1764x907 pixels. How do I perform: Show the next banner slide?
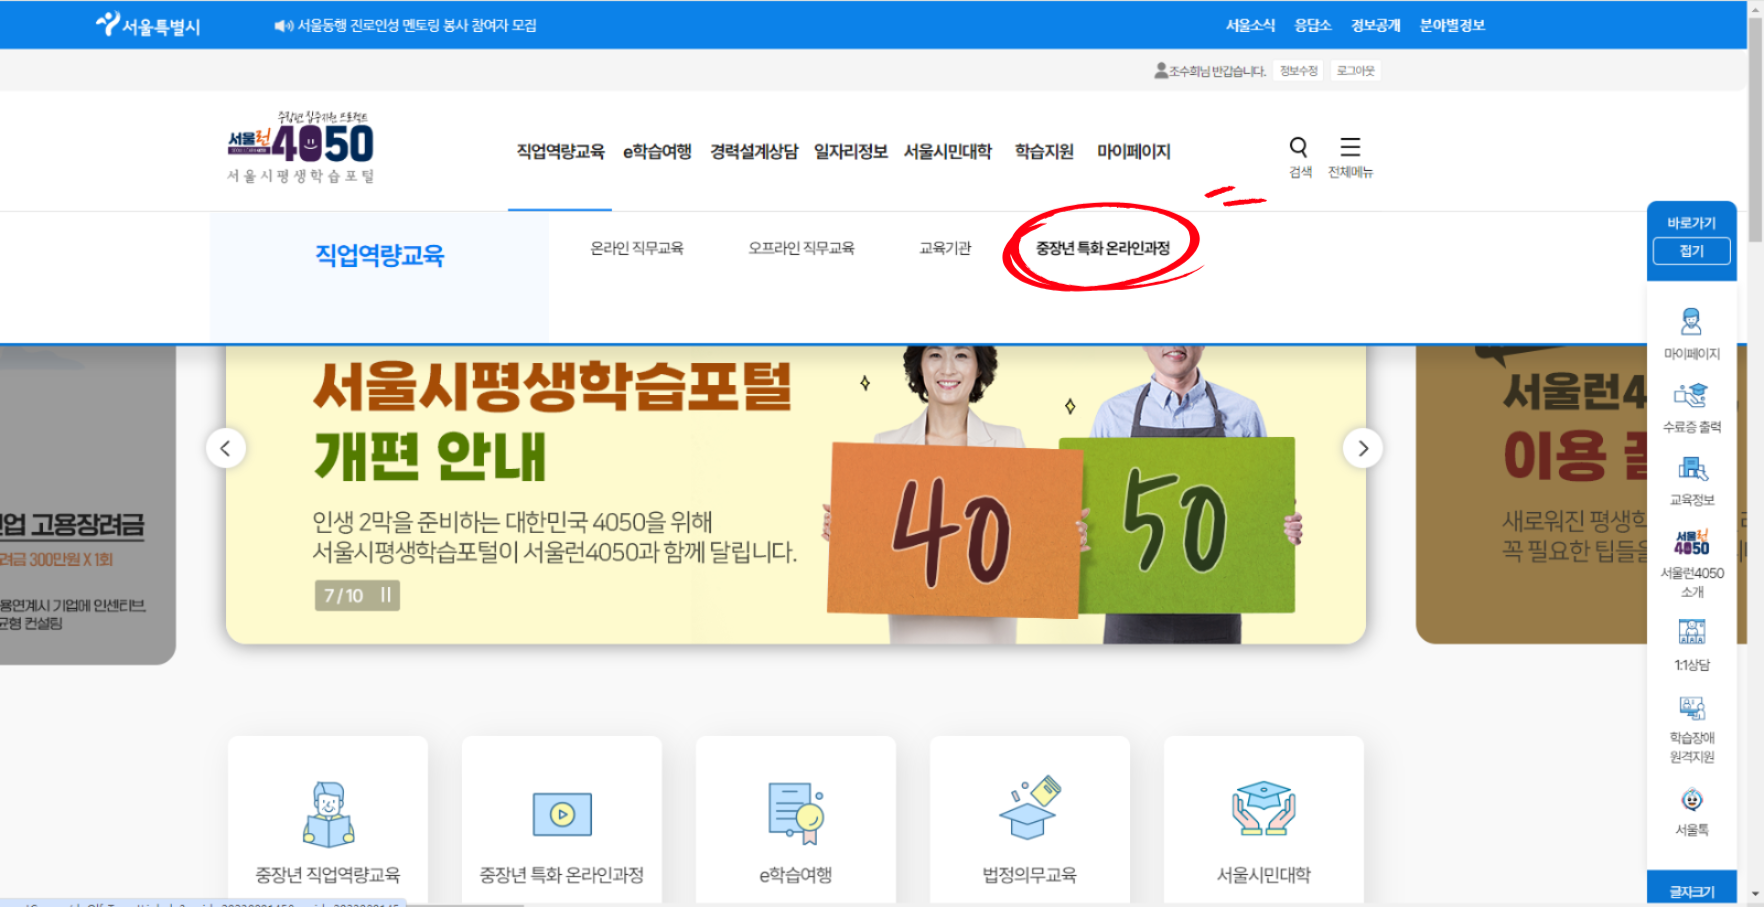pyautogui.click(x=1363, y=448)
